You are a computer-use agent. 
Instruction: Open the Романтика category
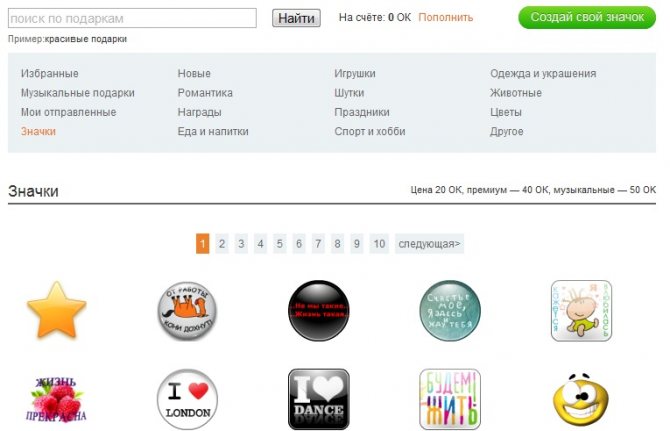tap(205, 93)
